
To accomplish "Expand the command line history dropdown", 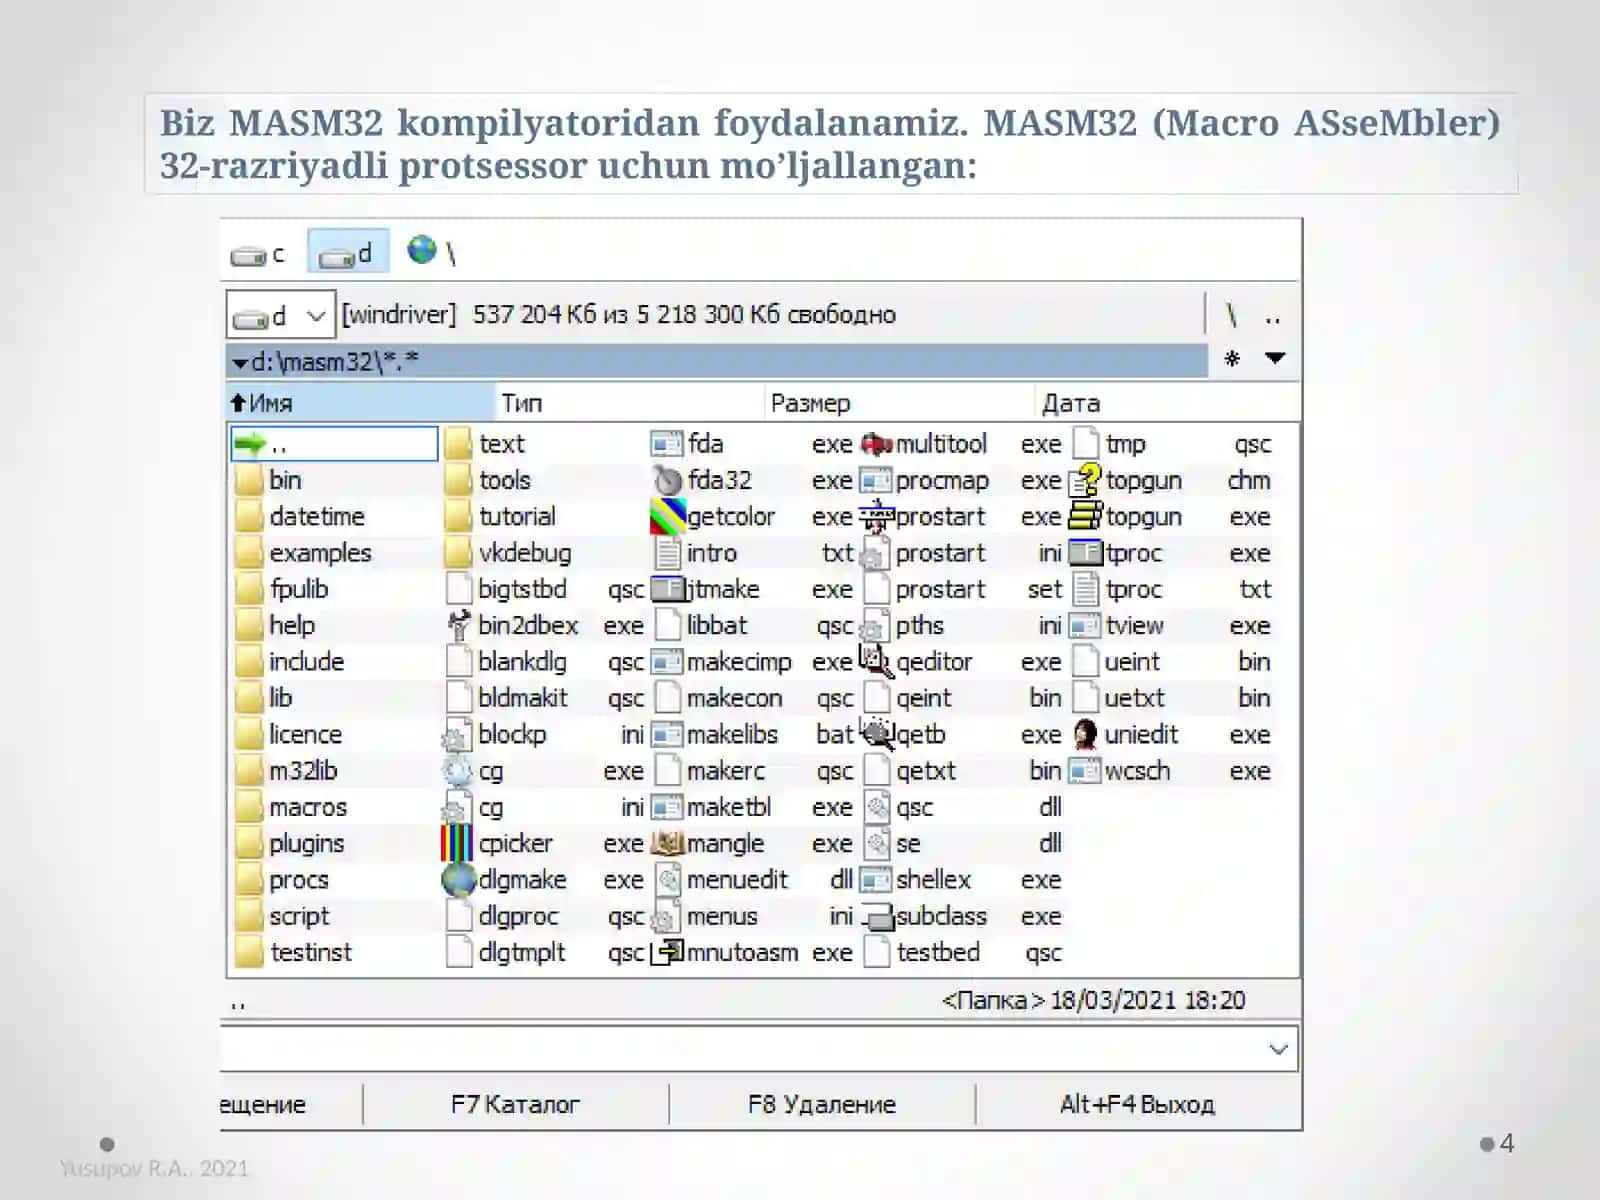I will pyautogui.click(x=1278, y=1049).
